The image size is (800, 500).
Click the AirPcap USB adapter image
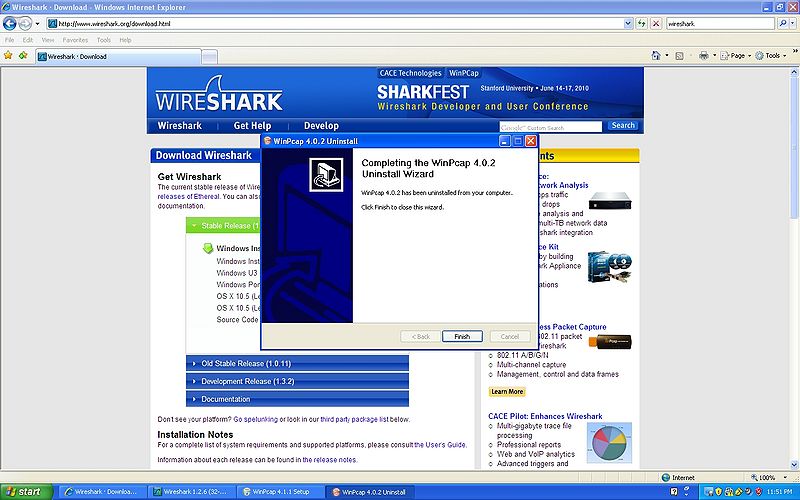pyautogui.click(x=610, y=341)
